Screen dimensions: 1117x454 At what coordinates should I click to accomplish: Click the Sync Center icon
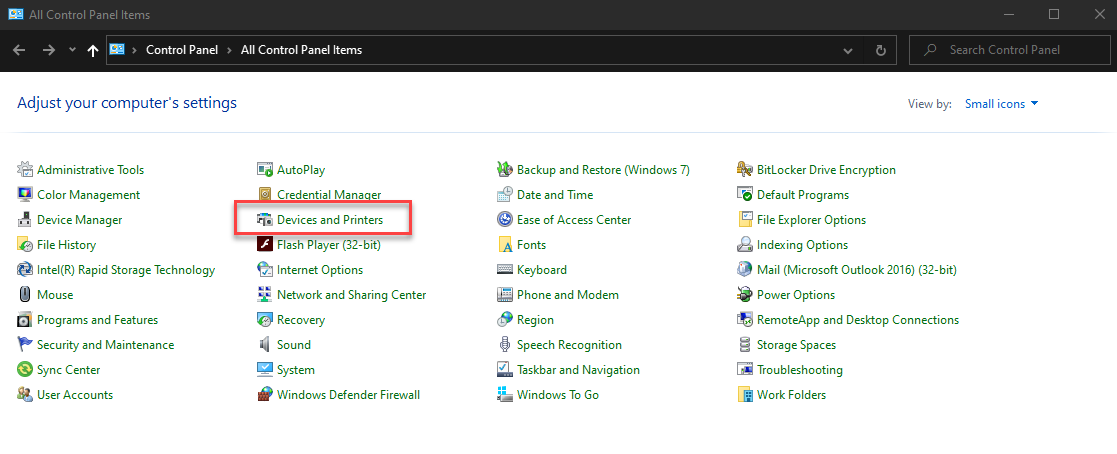[25, 369]
